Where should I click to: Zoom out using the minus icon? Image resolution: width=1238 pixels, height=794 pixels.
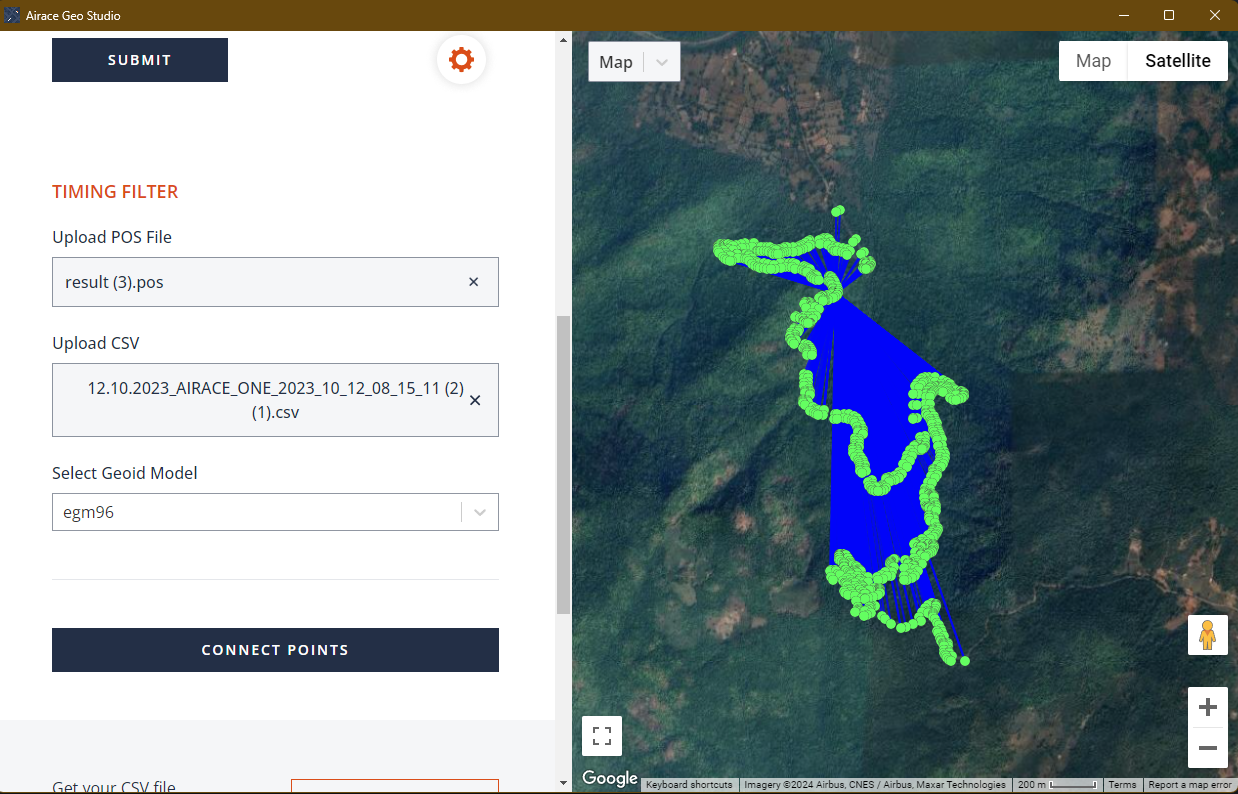tap(1208, 749)
